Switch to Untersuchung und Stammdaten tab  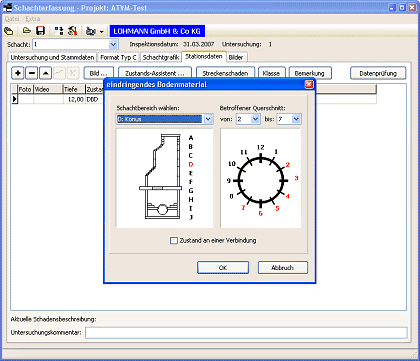tap(52, 57)
